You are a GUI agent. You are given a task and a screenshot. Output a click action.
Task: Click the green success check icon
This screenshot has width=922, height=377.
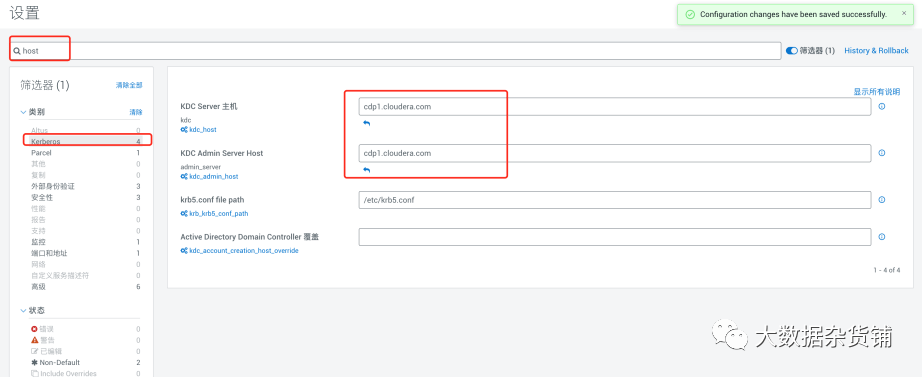[690, 14]
